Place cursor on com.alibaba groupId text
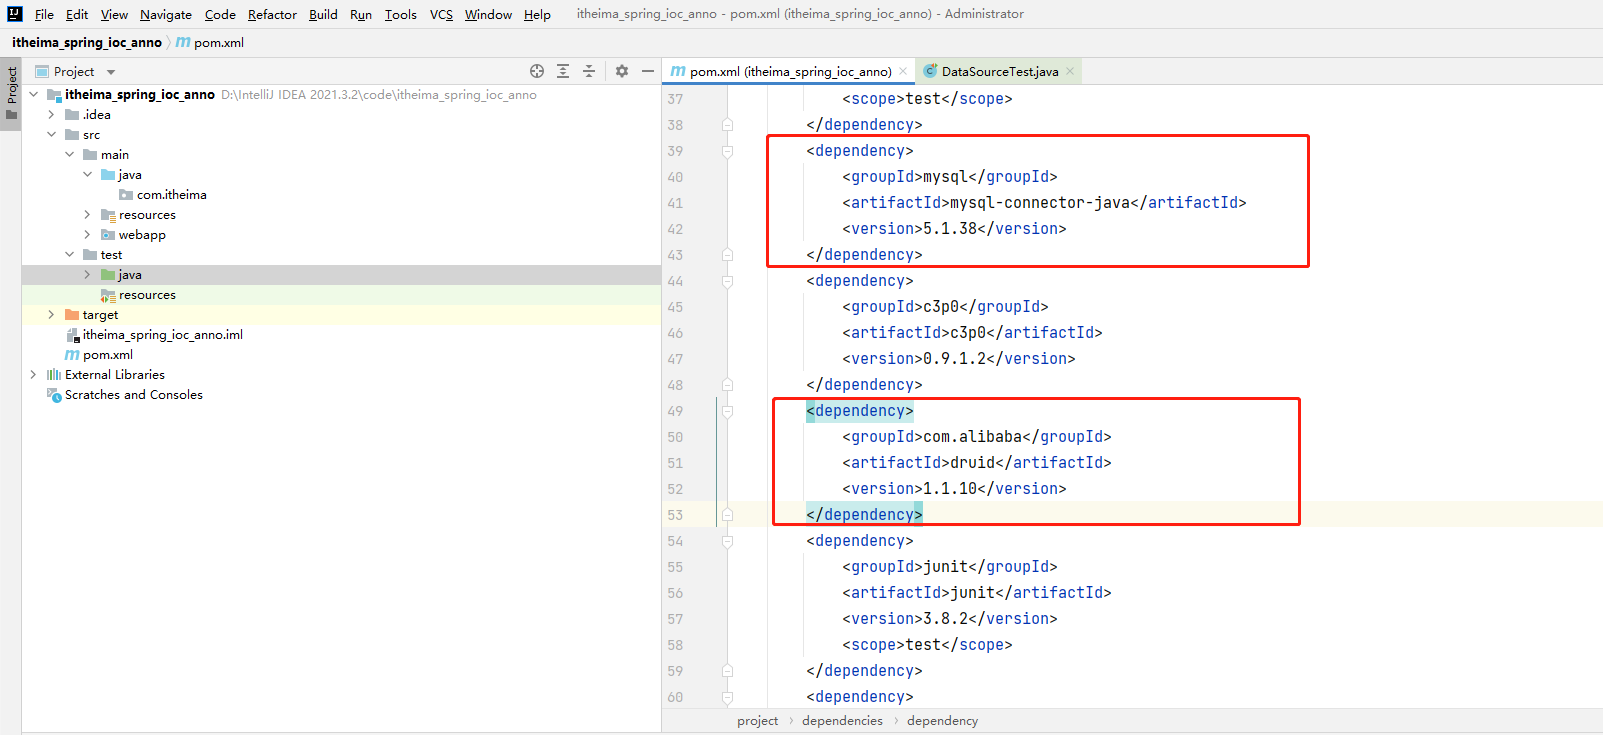Image resolution: width=1603 pixels, height=735 pixels. (x=972, y=437)
